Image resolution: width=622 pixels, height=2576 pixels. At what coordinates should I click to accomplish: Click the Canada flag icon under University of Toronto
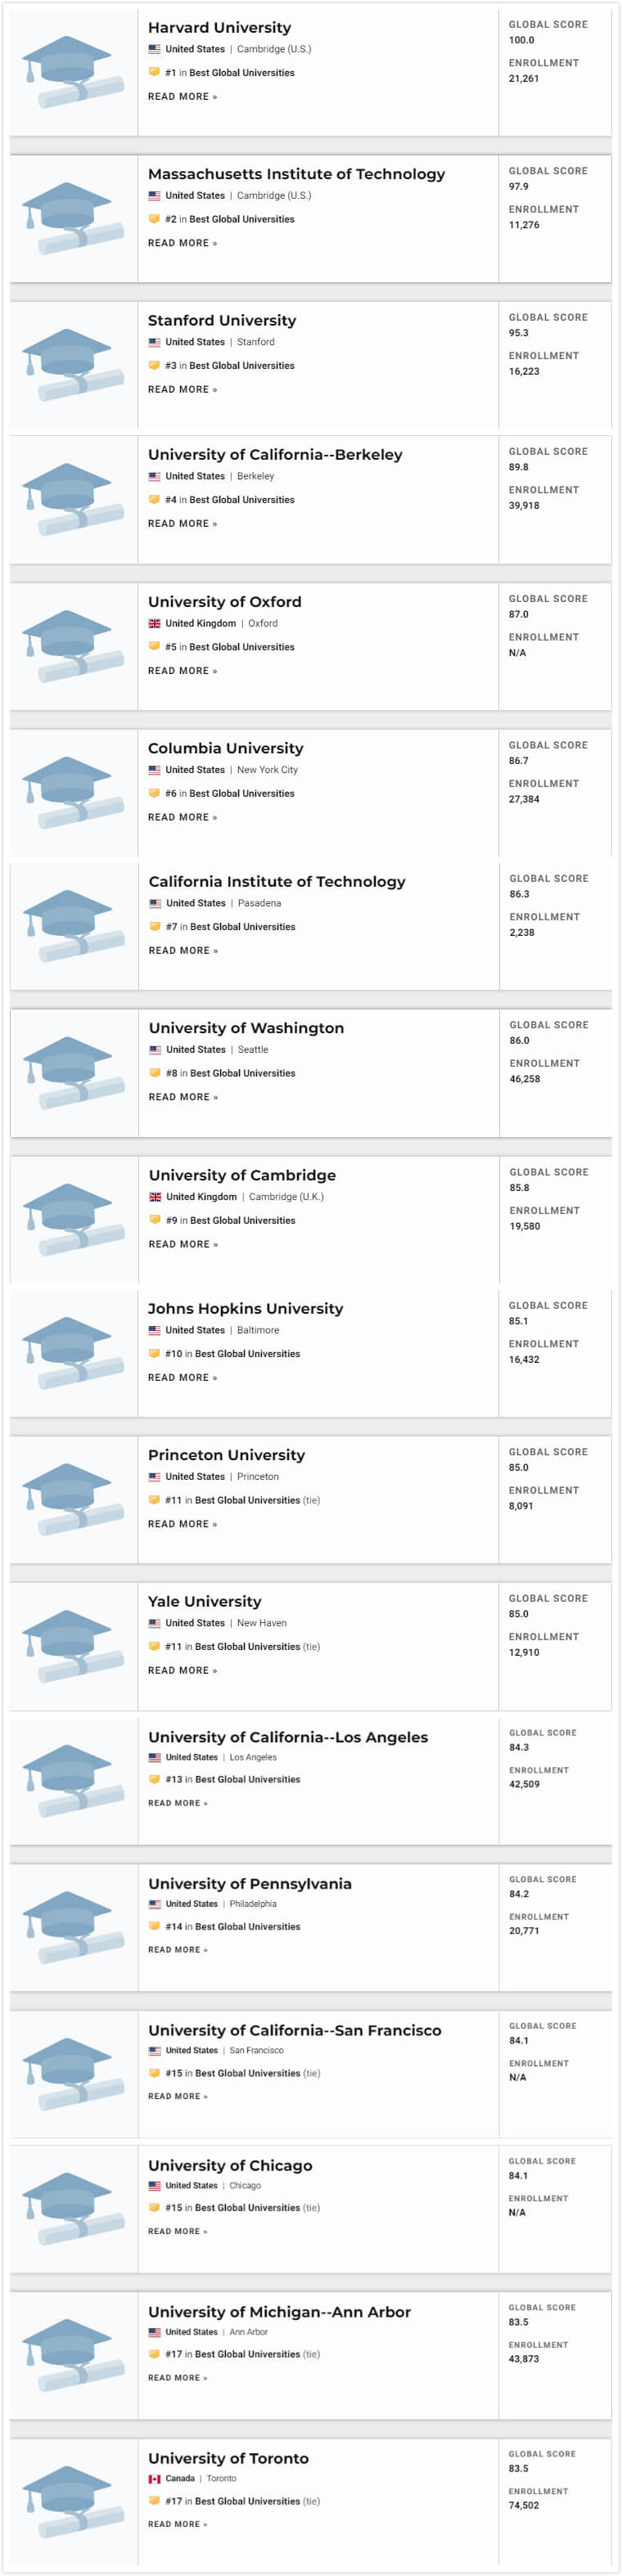154,2478
